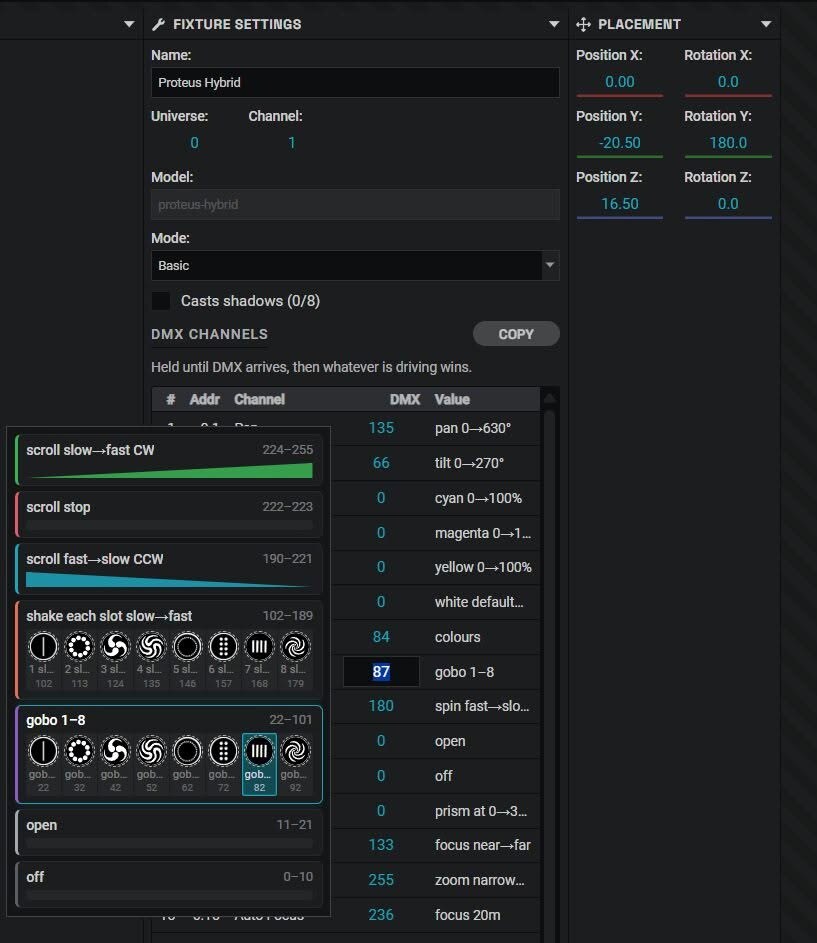Choose scroll fast→slow CCW range
This screenshot has height=943, width=817.
[169, 569]
